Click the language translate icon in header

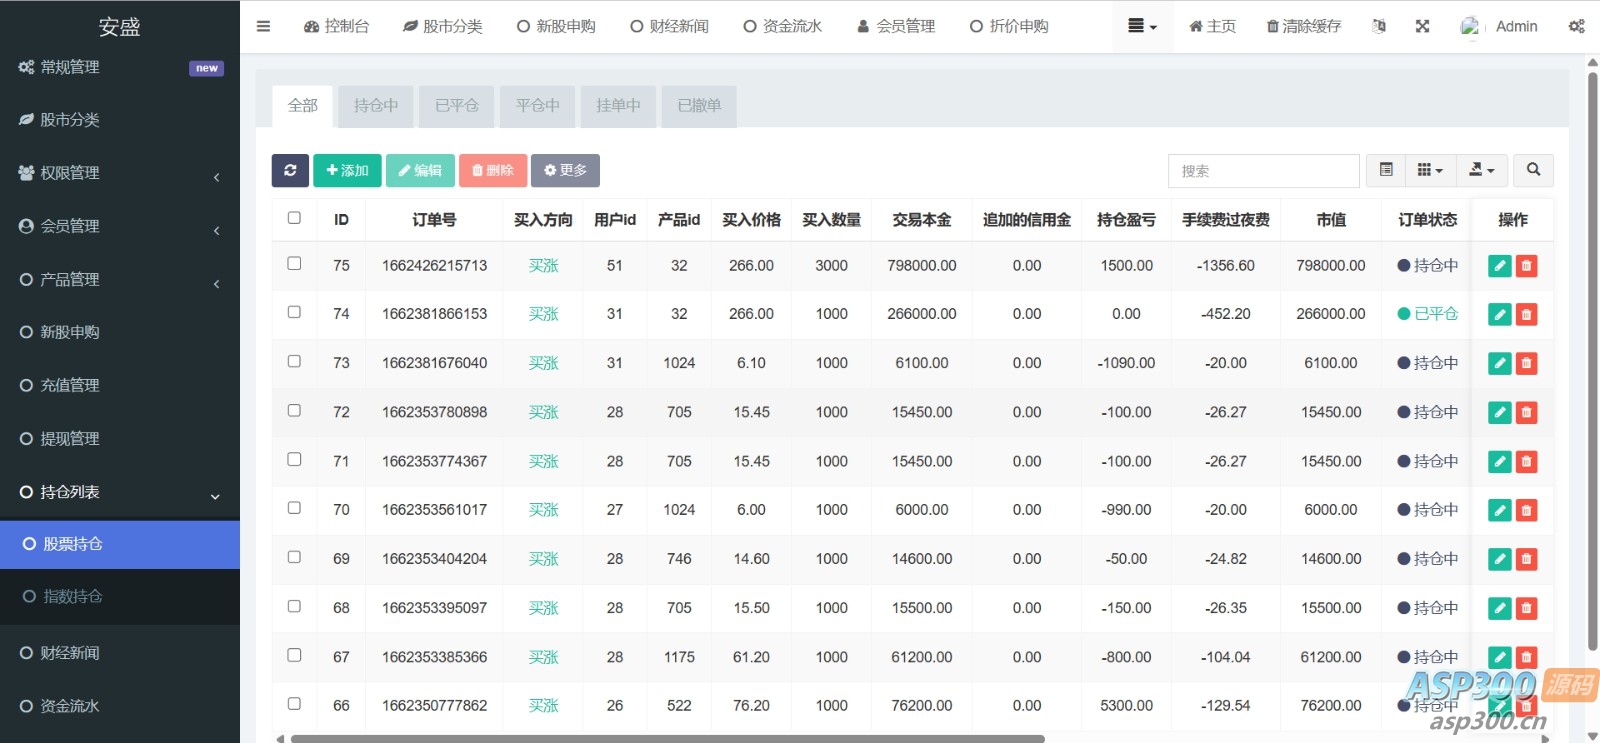click(x=1379, y=26)
